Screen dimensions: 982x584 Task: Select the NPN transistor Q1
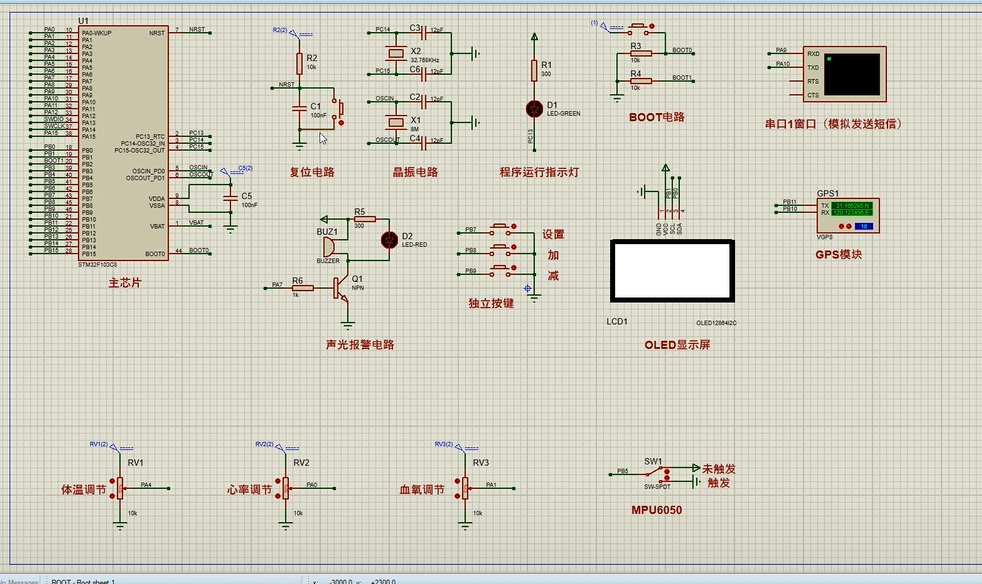340,288
